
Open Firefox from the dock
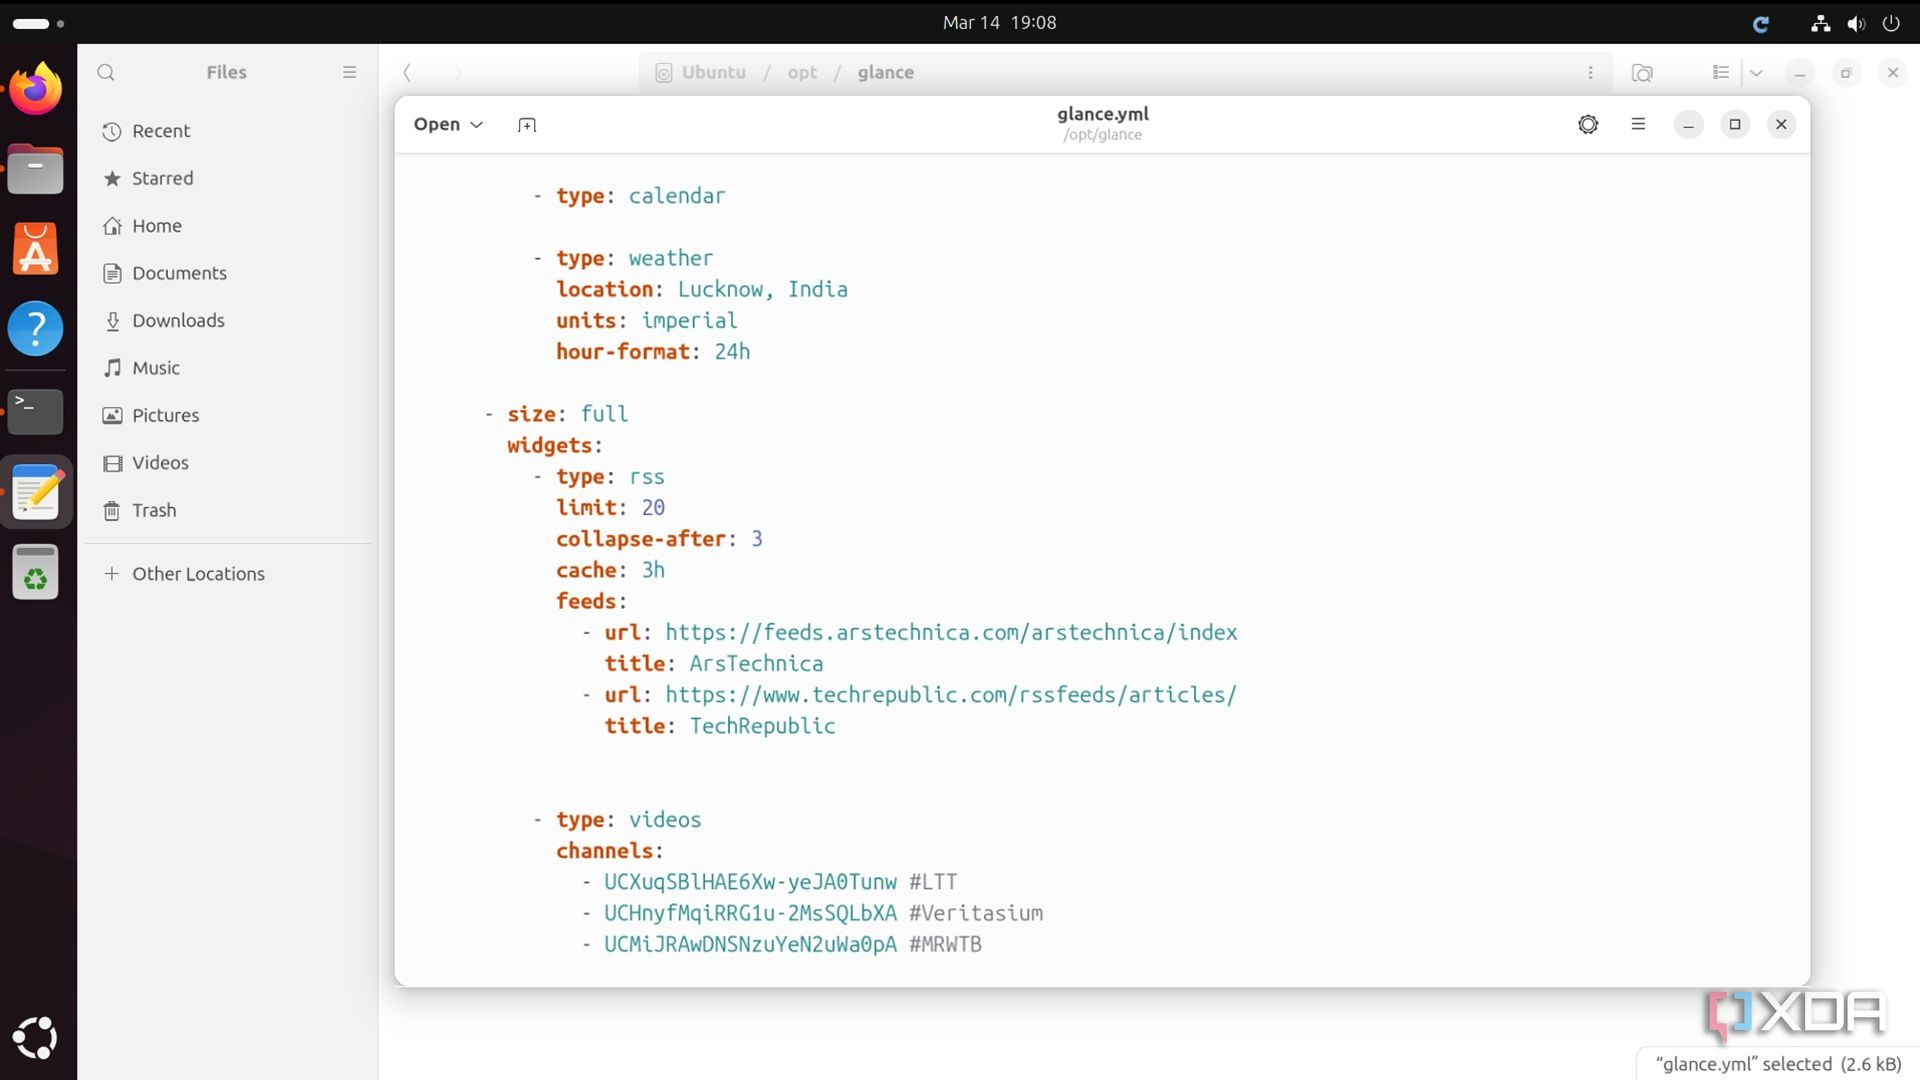tap(36, 89)
